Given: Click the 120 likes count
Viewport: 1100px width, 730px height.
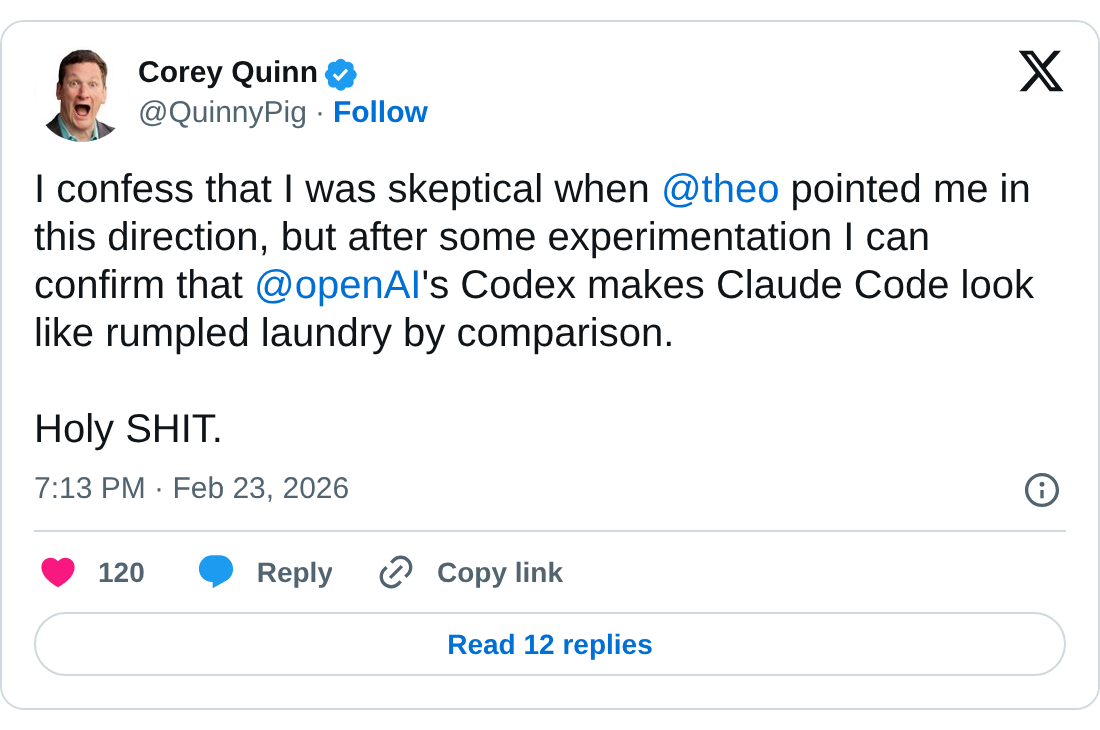Looking at the screenshot, I should pos(121,573).
